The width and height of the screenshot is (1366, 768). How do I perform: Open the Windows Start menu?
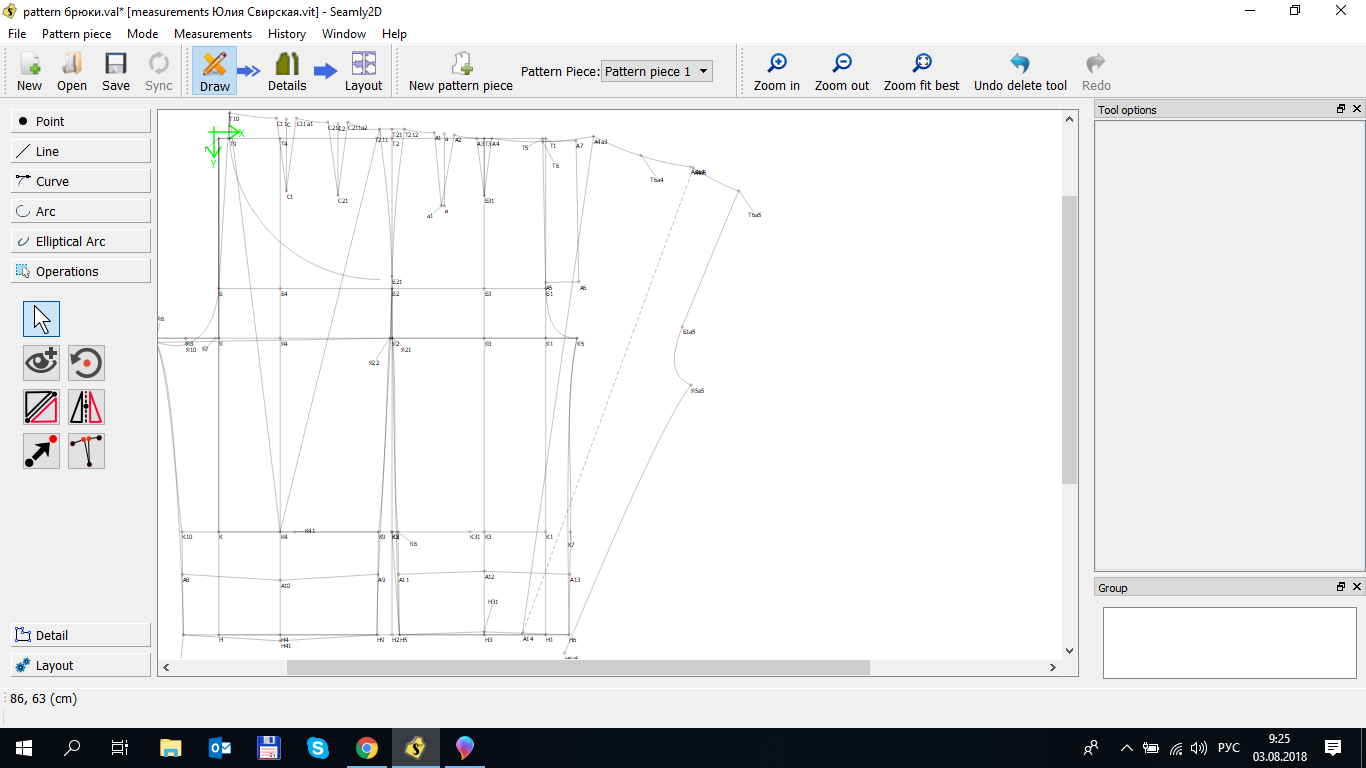[24, 747]
